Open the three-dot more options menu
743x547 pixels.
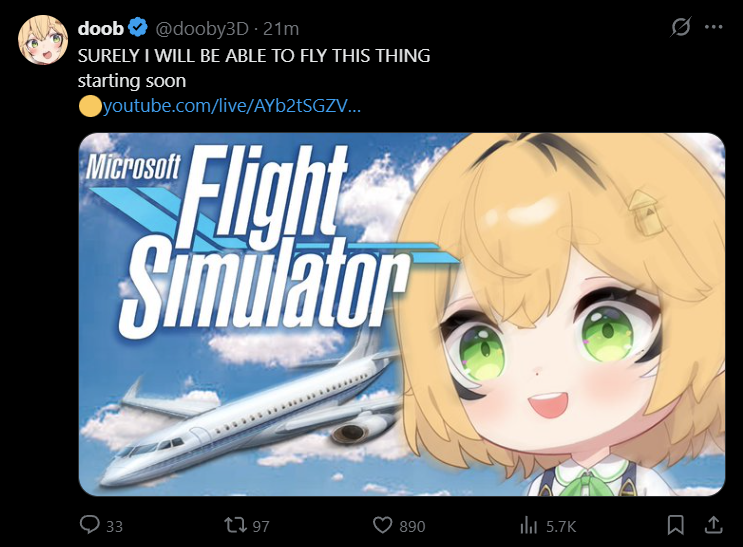[713, 27]
